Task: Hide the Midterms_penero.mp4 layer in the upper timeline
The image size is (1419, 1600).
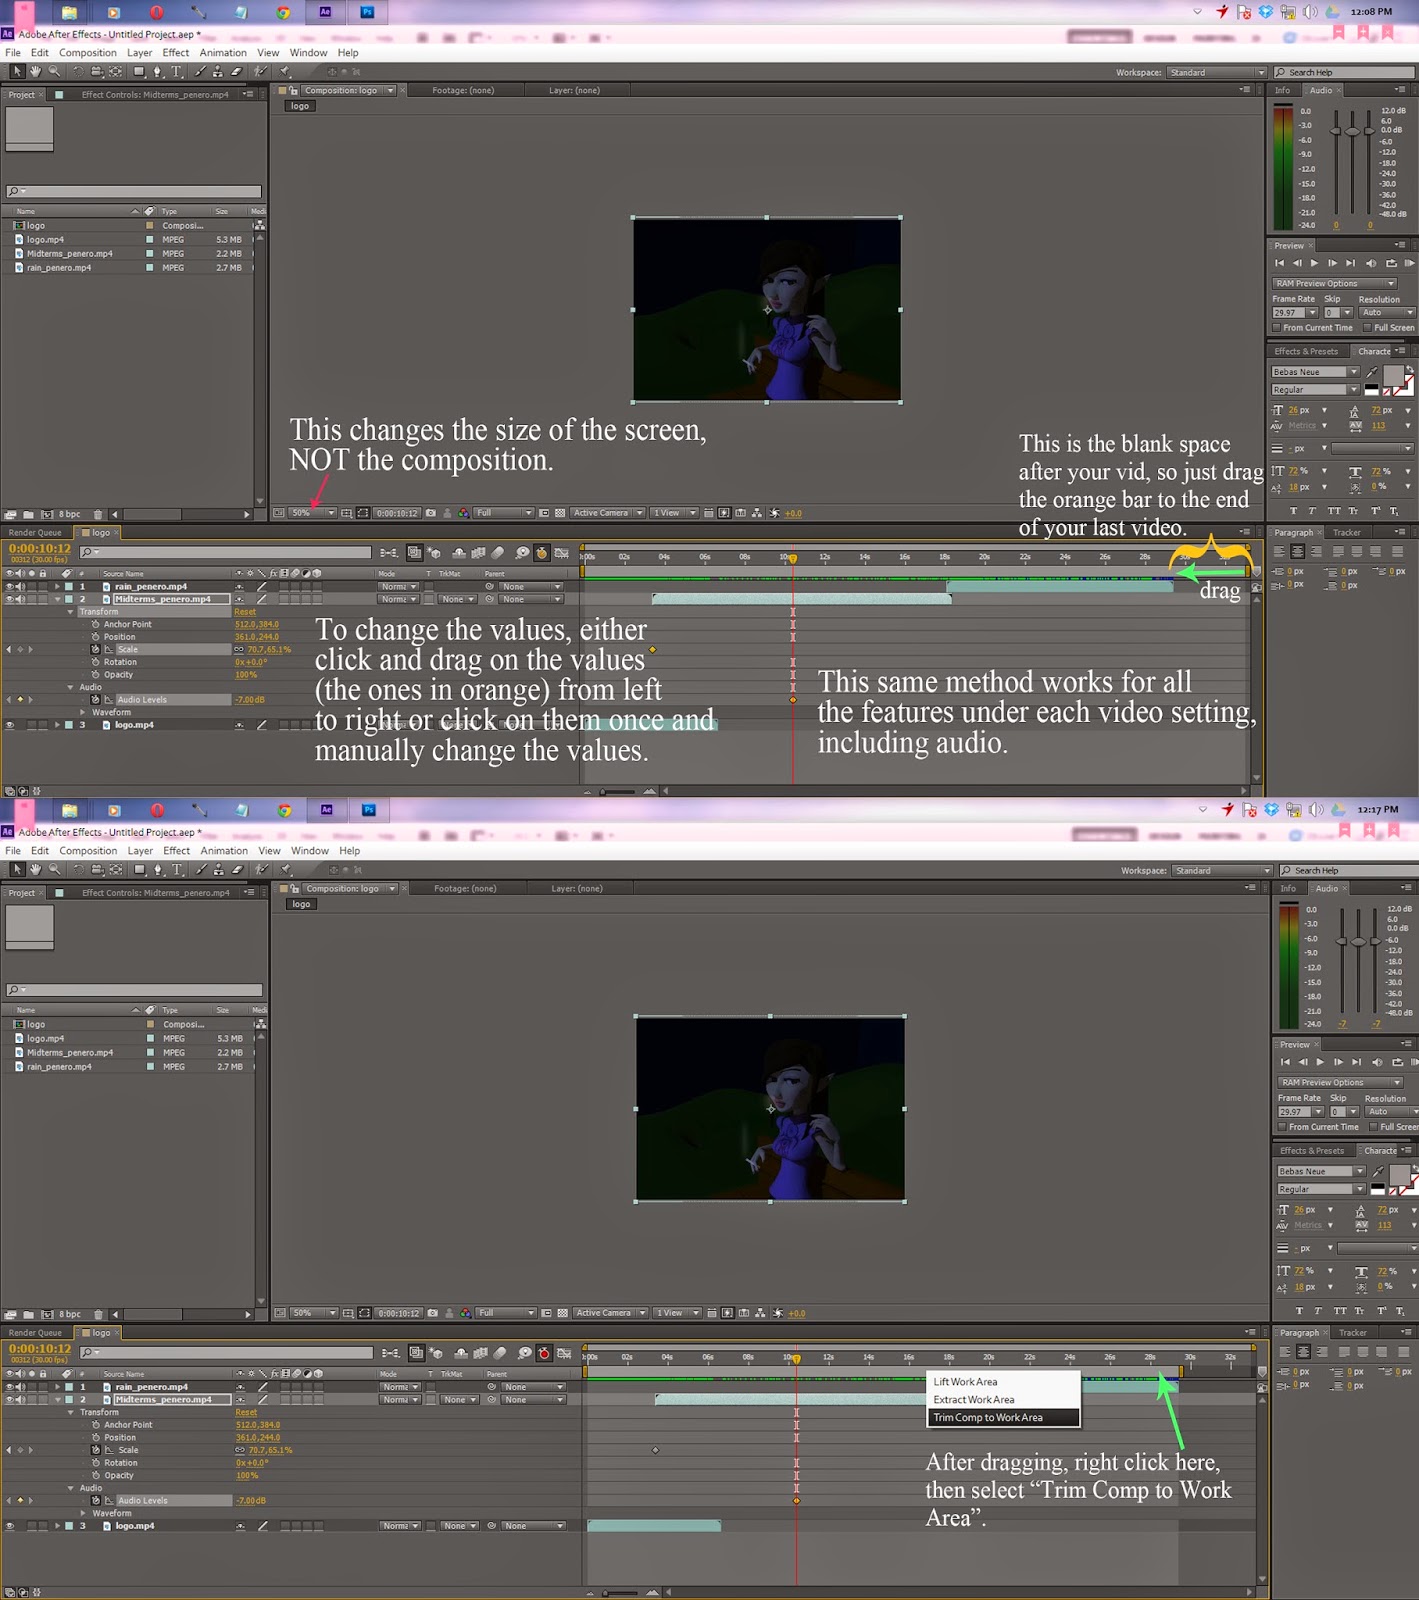Action: pos(10,599)
